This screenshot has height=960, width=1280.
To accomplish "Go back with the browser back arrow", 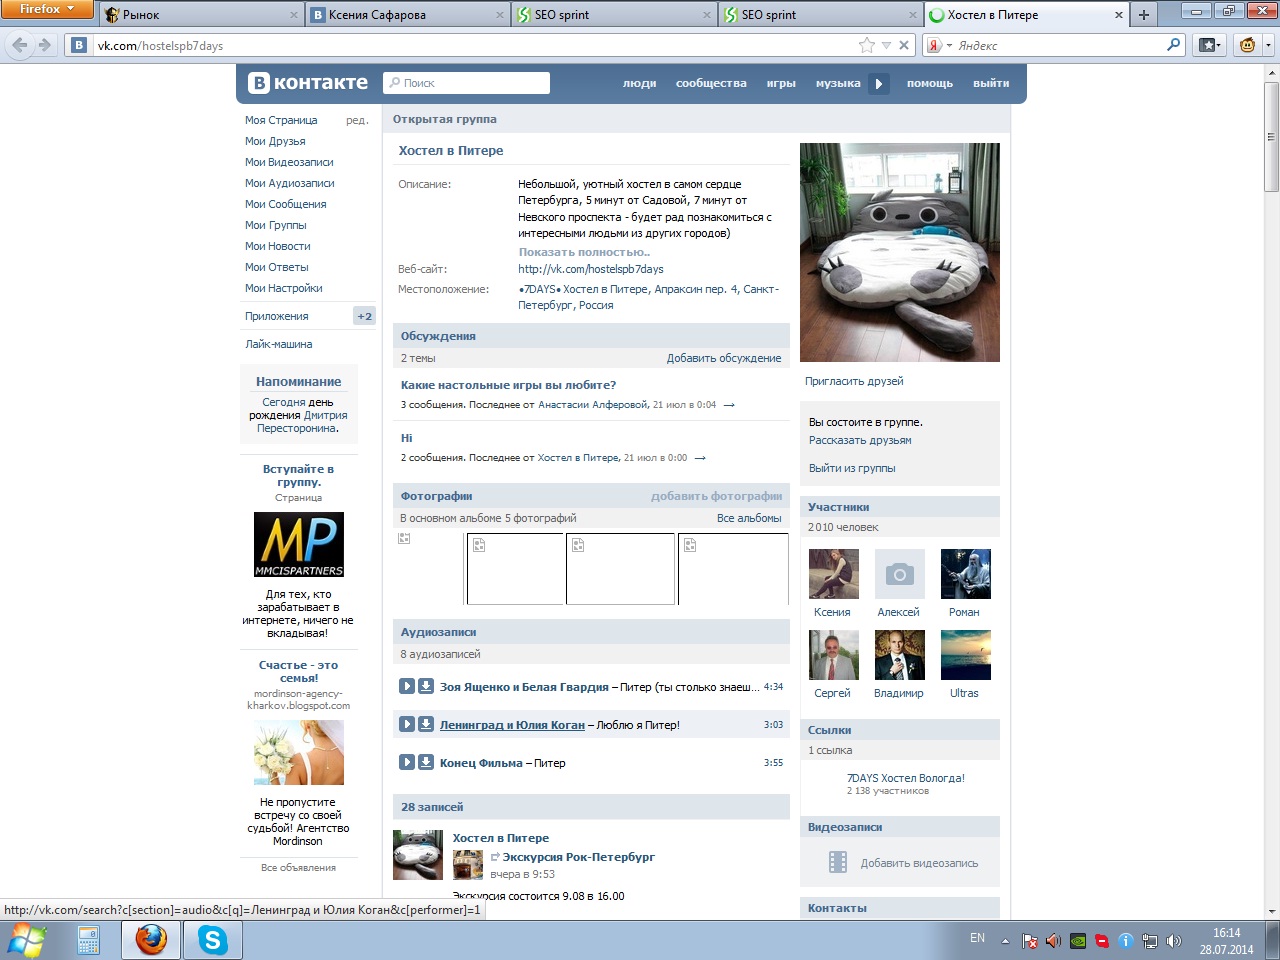I will click(20, 45).
